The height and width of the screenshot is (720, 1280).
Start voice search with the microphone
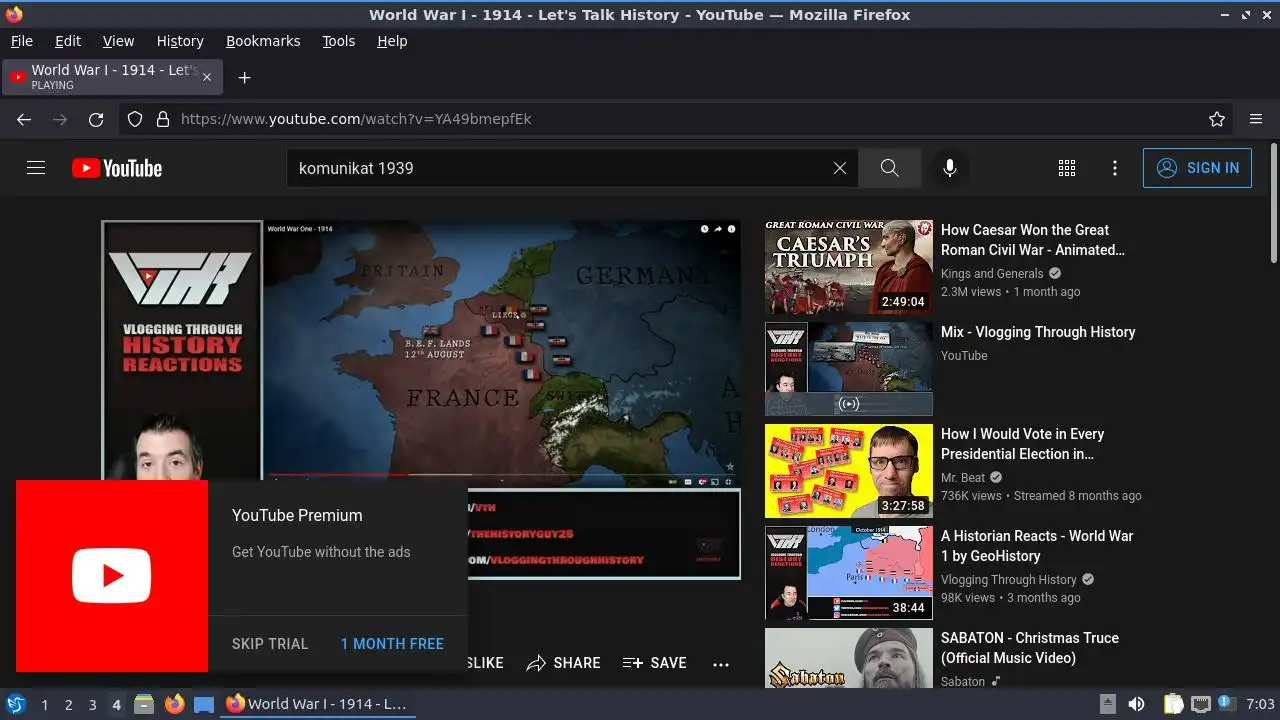click(x=950, y=168)
